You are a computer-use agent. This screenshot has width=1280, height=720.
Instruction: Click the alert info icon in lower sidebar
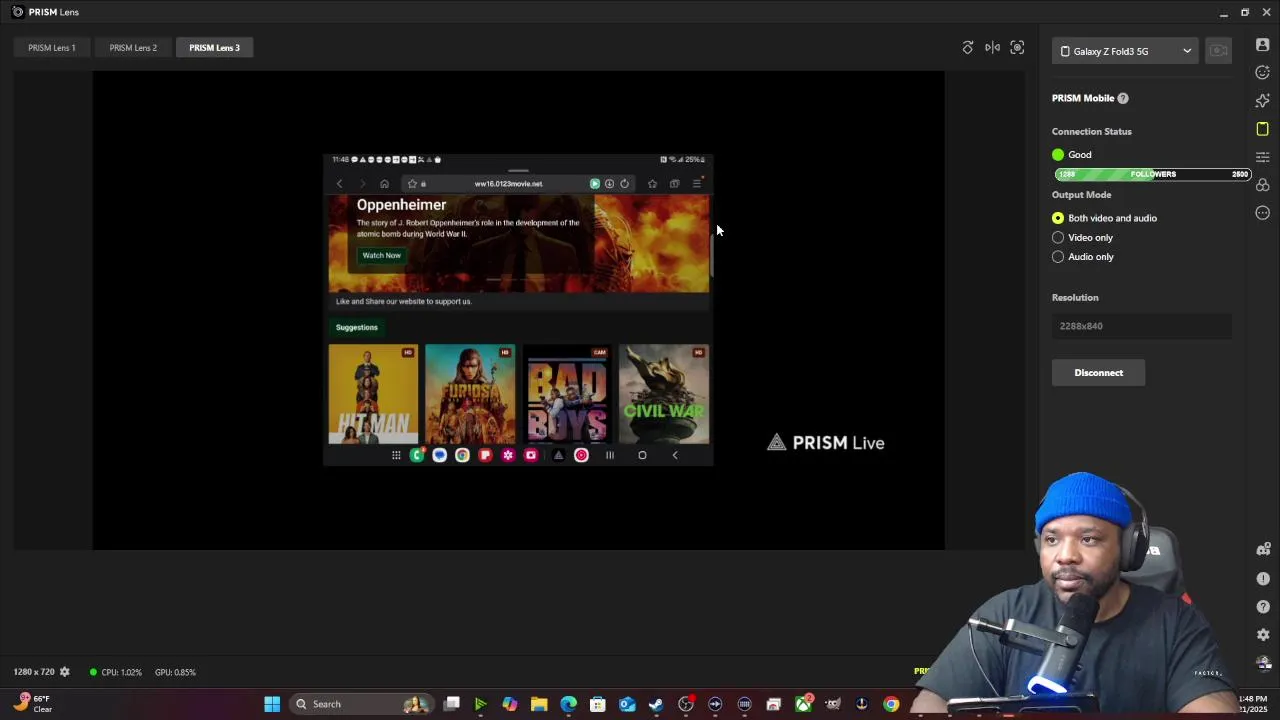tap(1263, 579)
